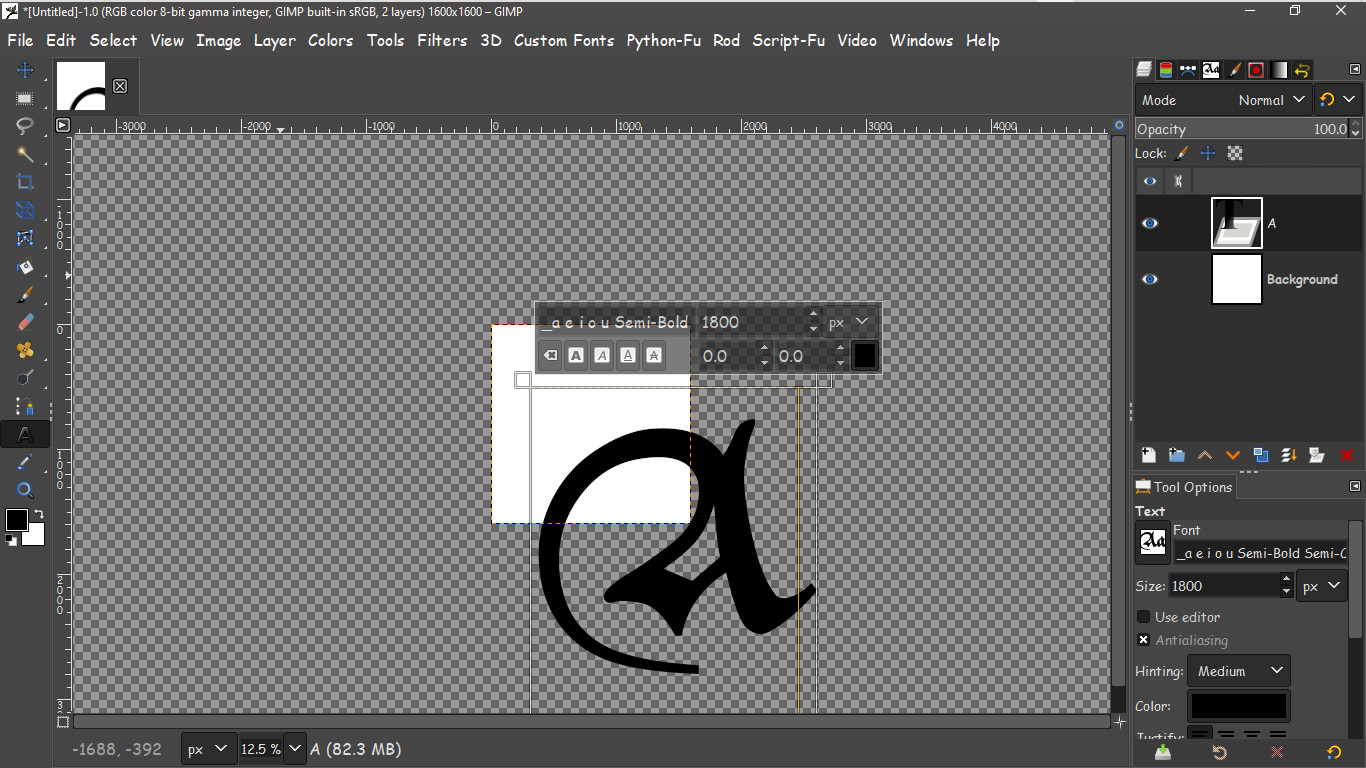The width and height of the screenshot is (1366, 768).
Task: Select the Eraser tool
Action: pyautogui.click(x=25, y=322)
